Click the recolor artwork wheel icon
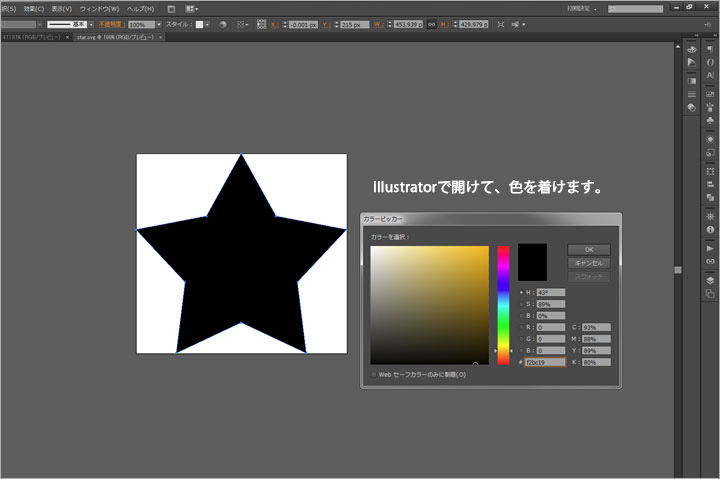Image resolution: width=720 pixels, height=479 pixels. [223, 24]
